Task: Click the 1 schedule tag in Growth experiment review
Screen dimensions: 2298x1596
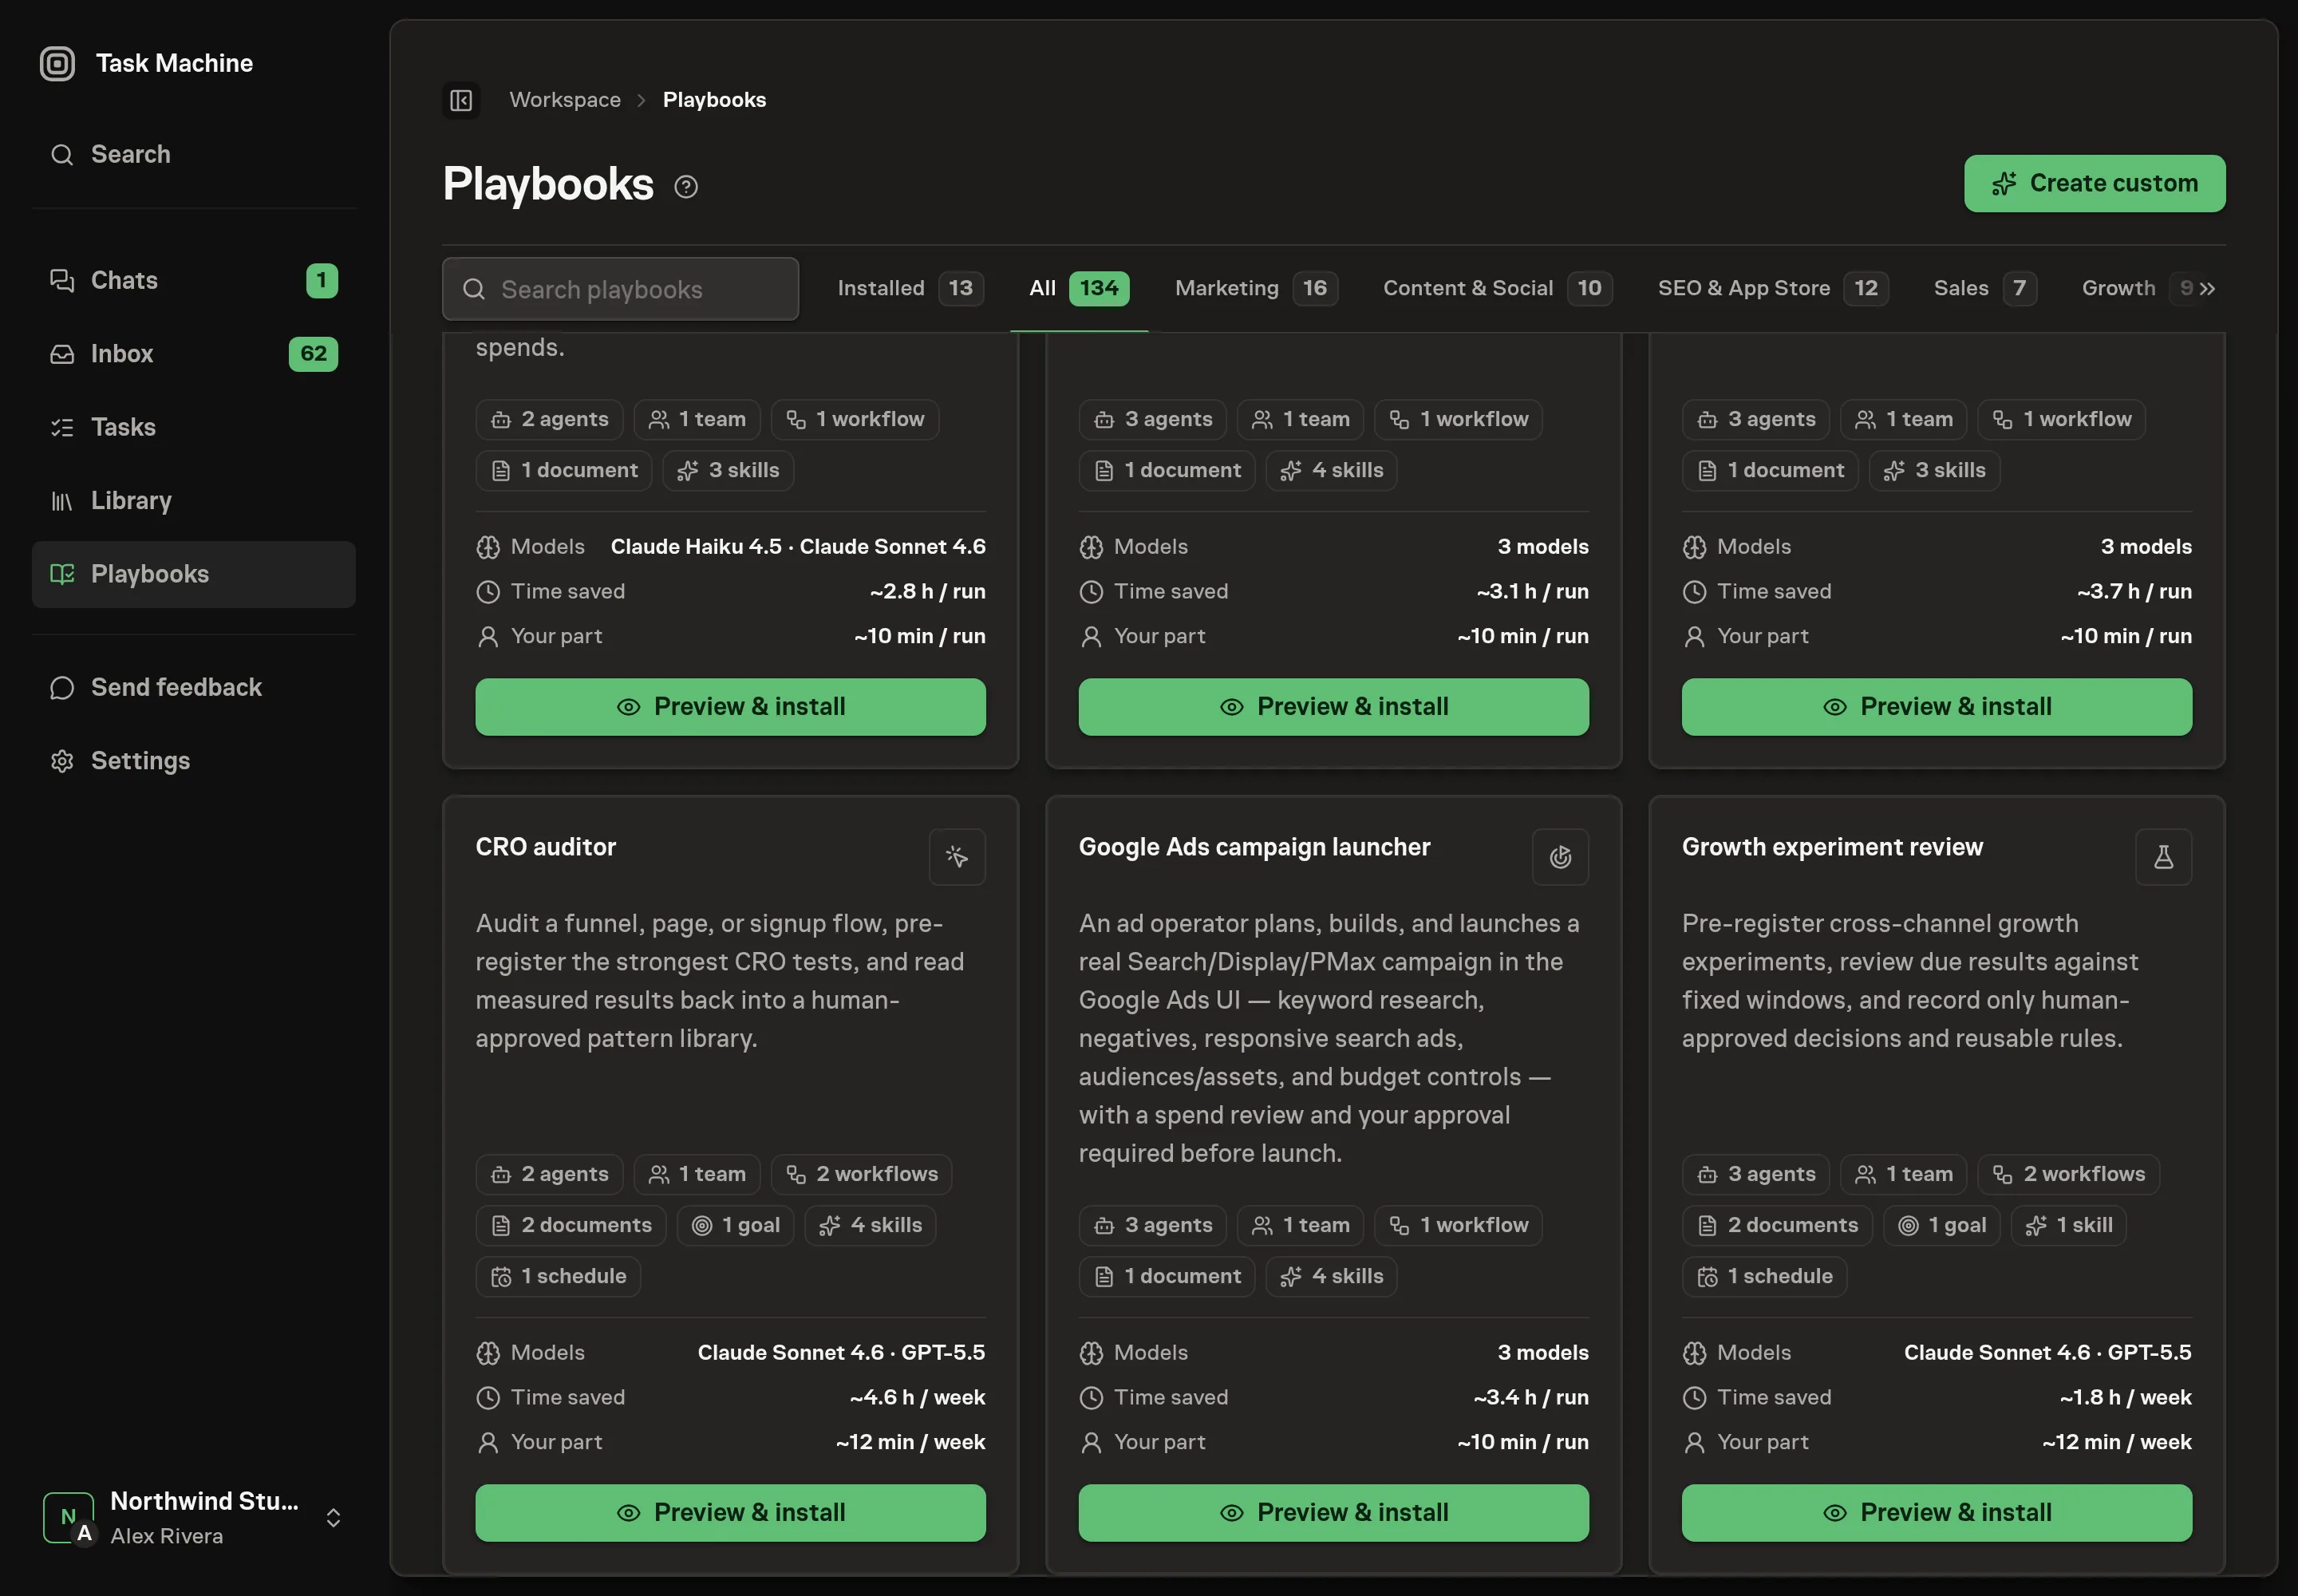Action: 1764,1277
